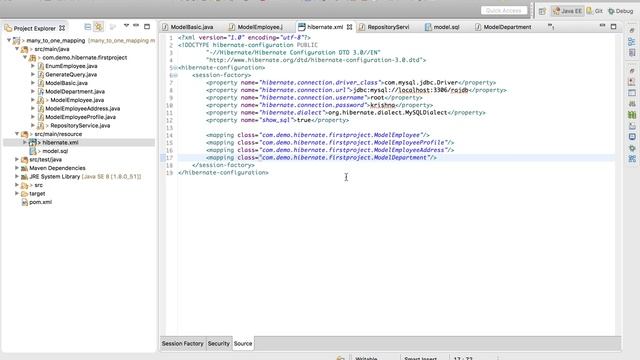Switch to Debug perspective
This screenshot has height=360, width=640.
[x=620, y=11]
